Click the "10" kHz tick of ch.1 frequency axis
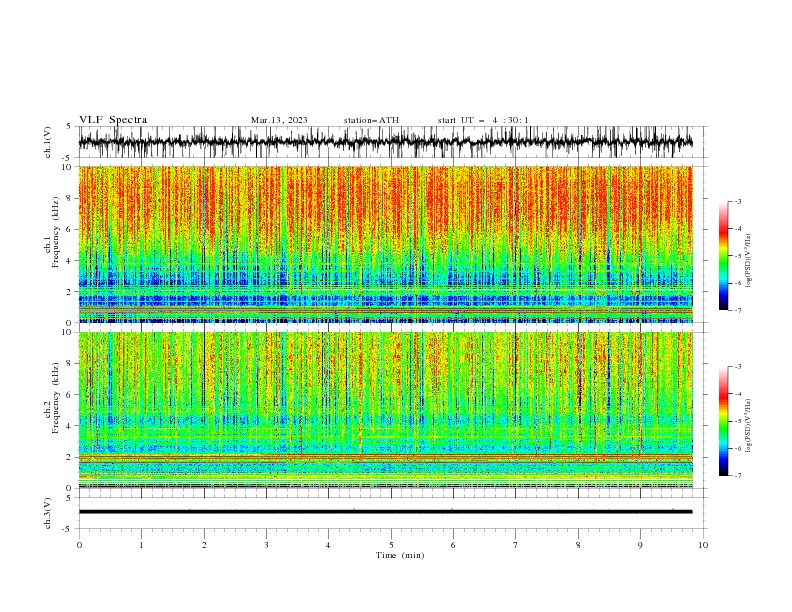Screen dimensions: 792x612 68,167
